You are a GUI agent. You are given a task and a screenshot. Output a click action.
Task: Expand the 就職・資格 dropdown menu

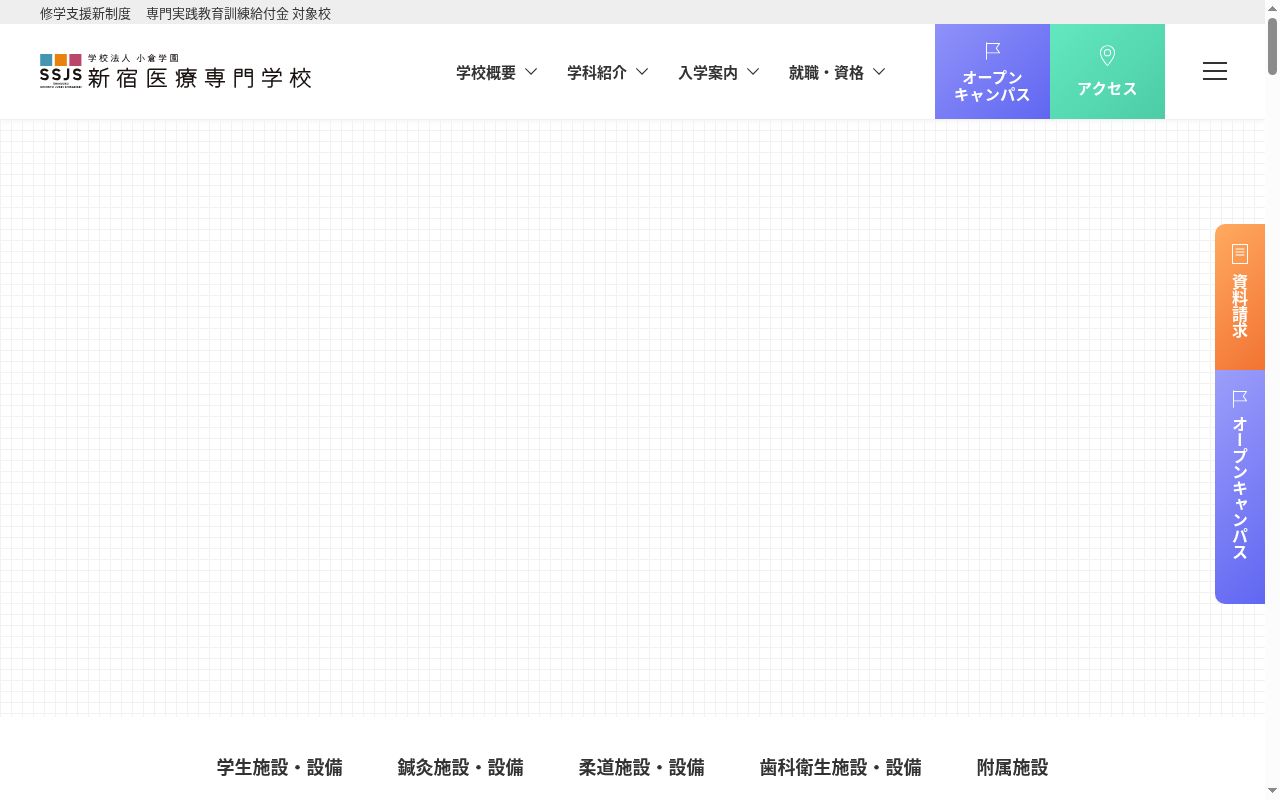pos(838,72)
